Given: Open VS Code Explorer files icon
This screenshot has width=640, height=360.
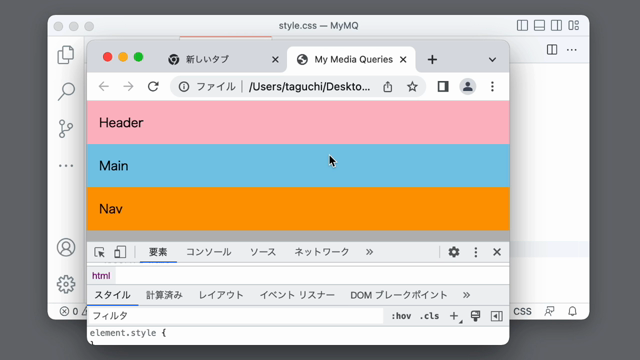Looking at the screenshot, I should [x=66, y=55].
